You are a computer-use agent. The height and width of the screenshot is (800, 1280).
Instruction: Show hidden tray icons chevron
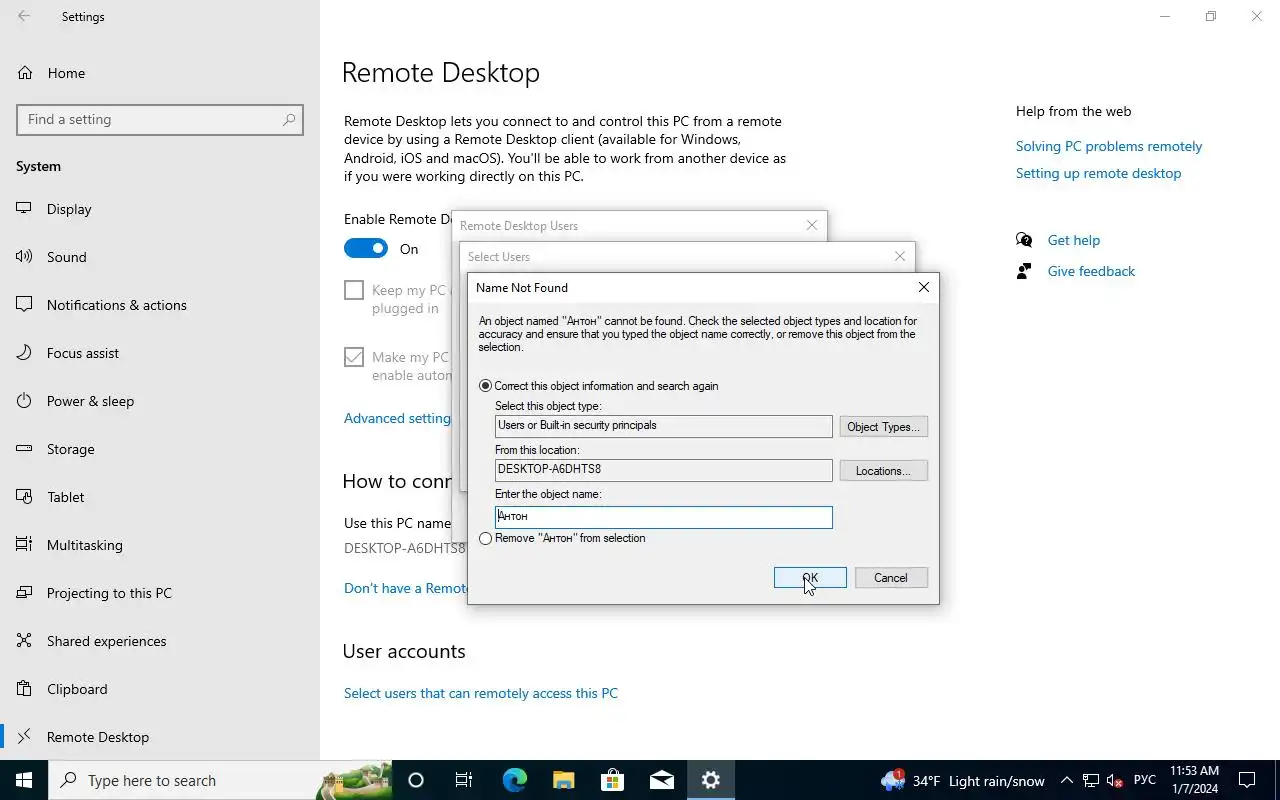pos(1066,780)
